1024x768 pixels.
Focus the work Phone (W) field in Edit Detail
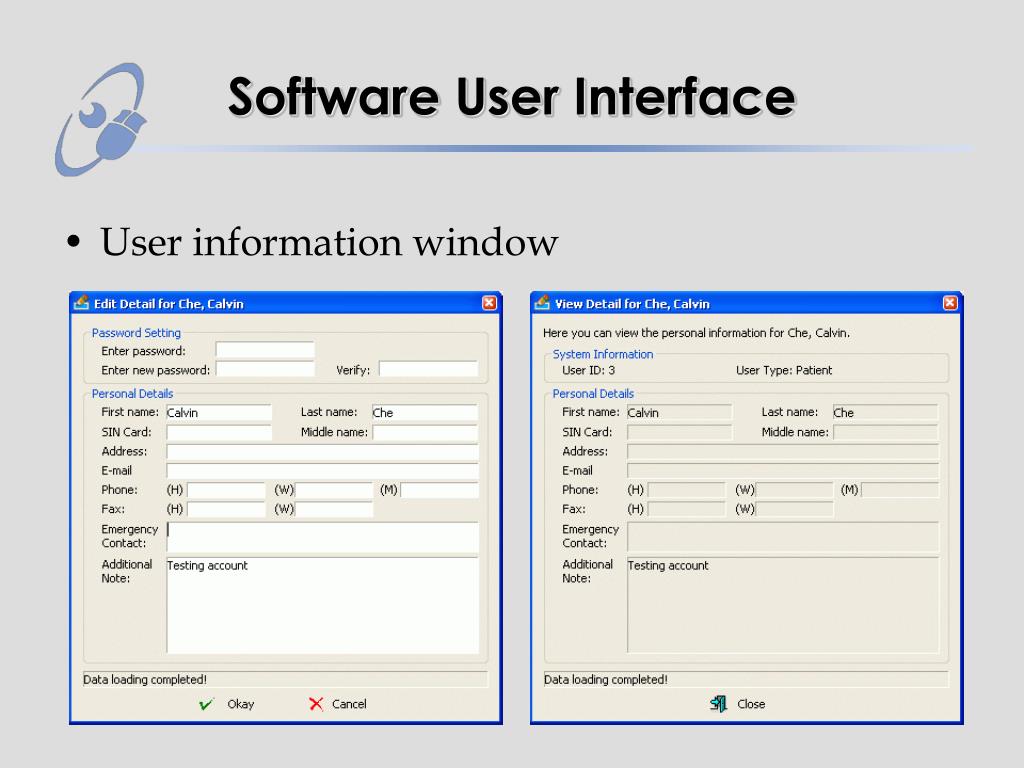334,490
